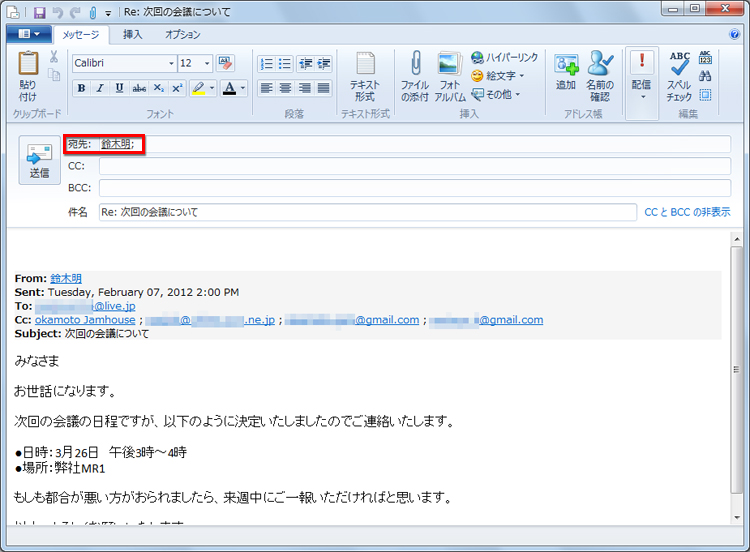Click the Redo icon in title bar
750x552 pixels.
pos(75,12)
